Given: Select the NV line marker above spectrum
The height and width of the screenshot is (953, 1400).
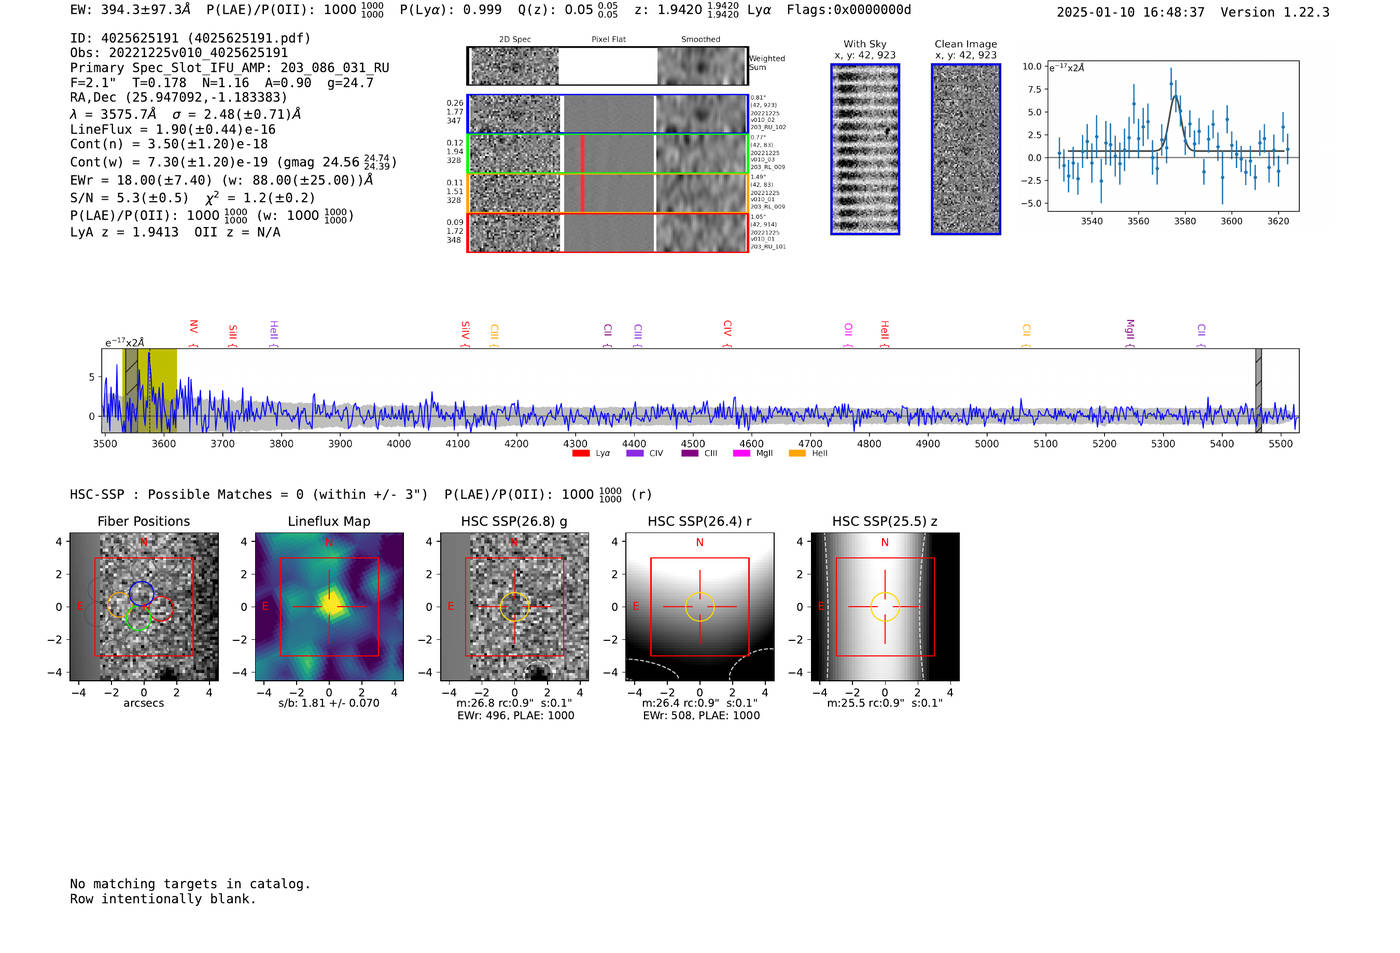Looking at the screenshot, I should pyautogui.click(x=193, y=333).
